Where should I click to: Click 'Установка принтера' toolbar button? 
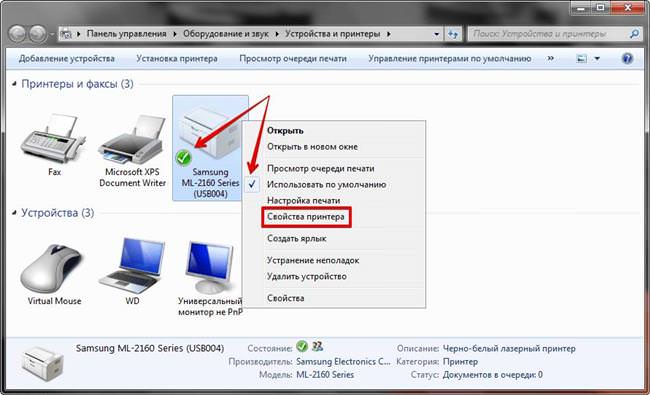pos(177,59)
